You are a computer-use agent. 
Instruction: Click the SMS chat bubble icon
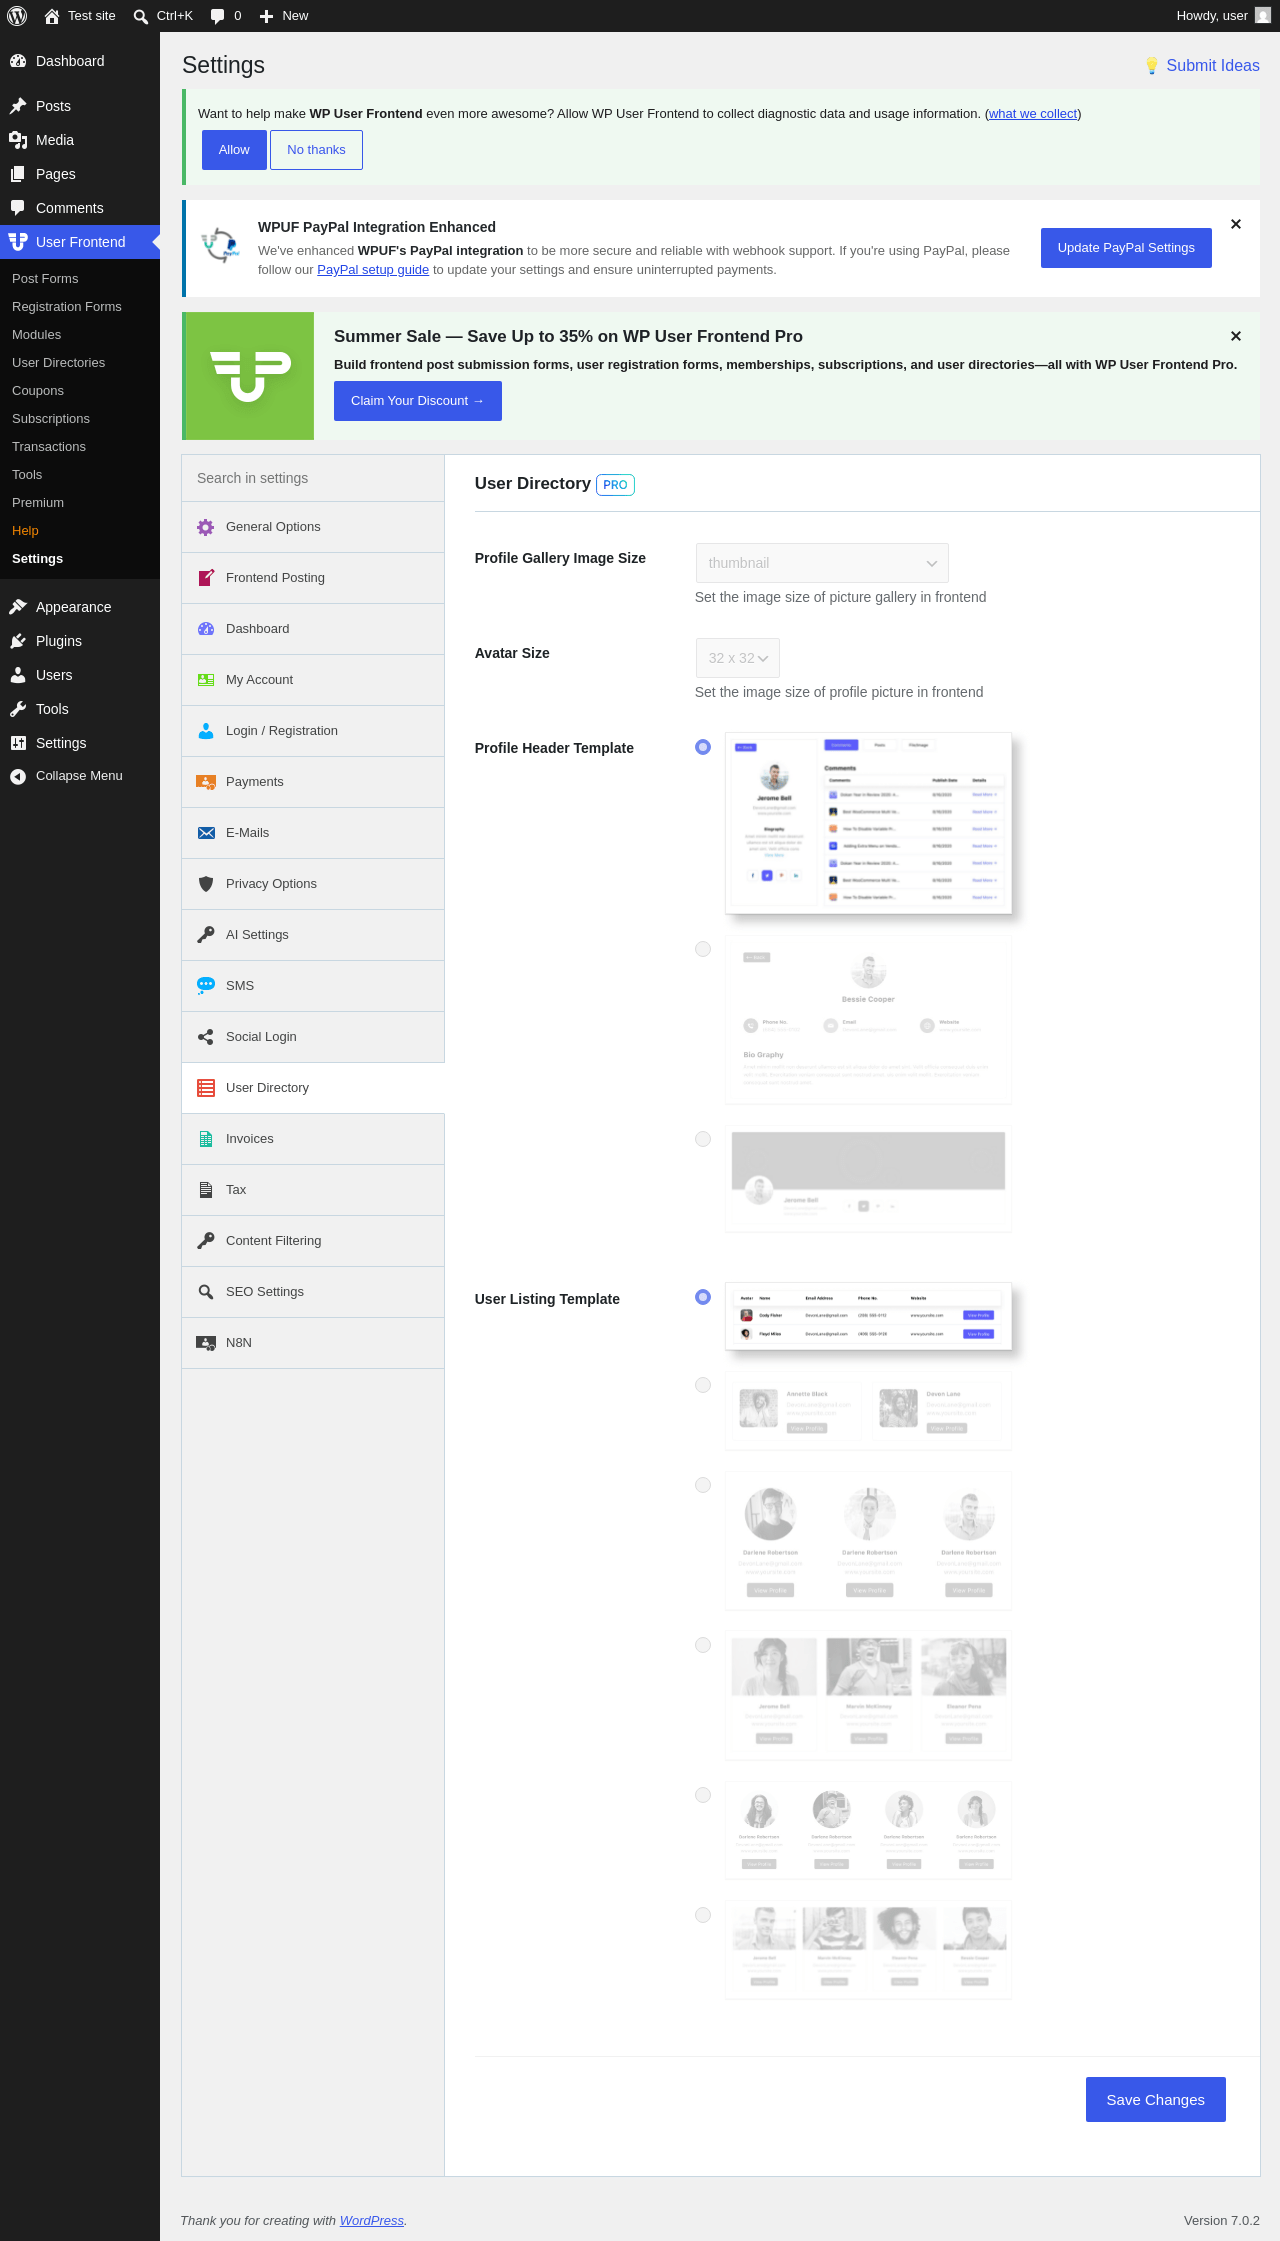pos(206,986)
